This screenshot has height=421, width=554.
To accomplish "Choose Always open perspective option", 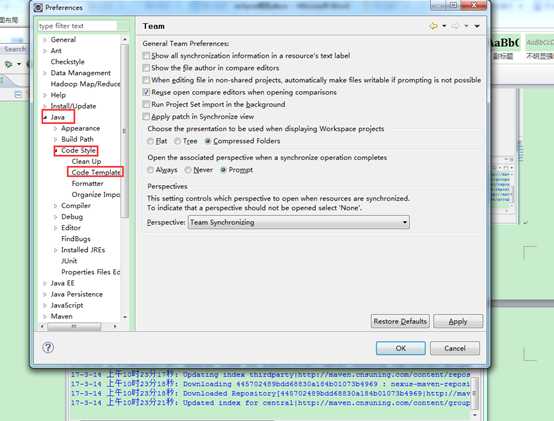I will click(x=151, y=170).
